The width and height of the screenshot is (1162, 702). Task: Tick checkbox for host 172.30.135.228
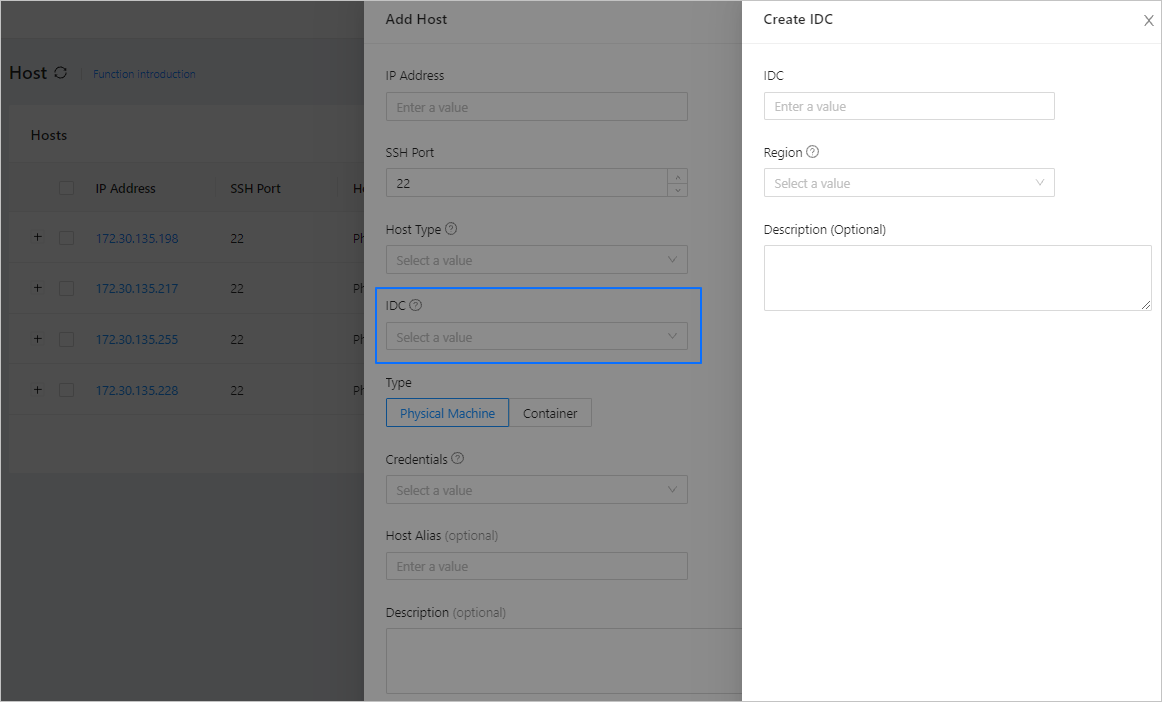[x=67, y=390]
